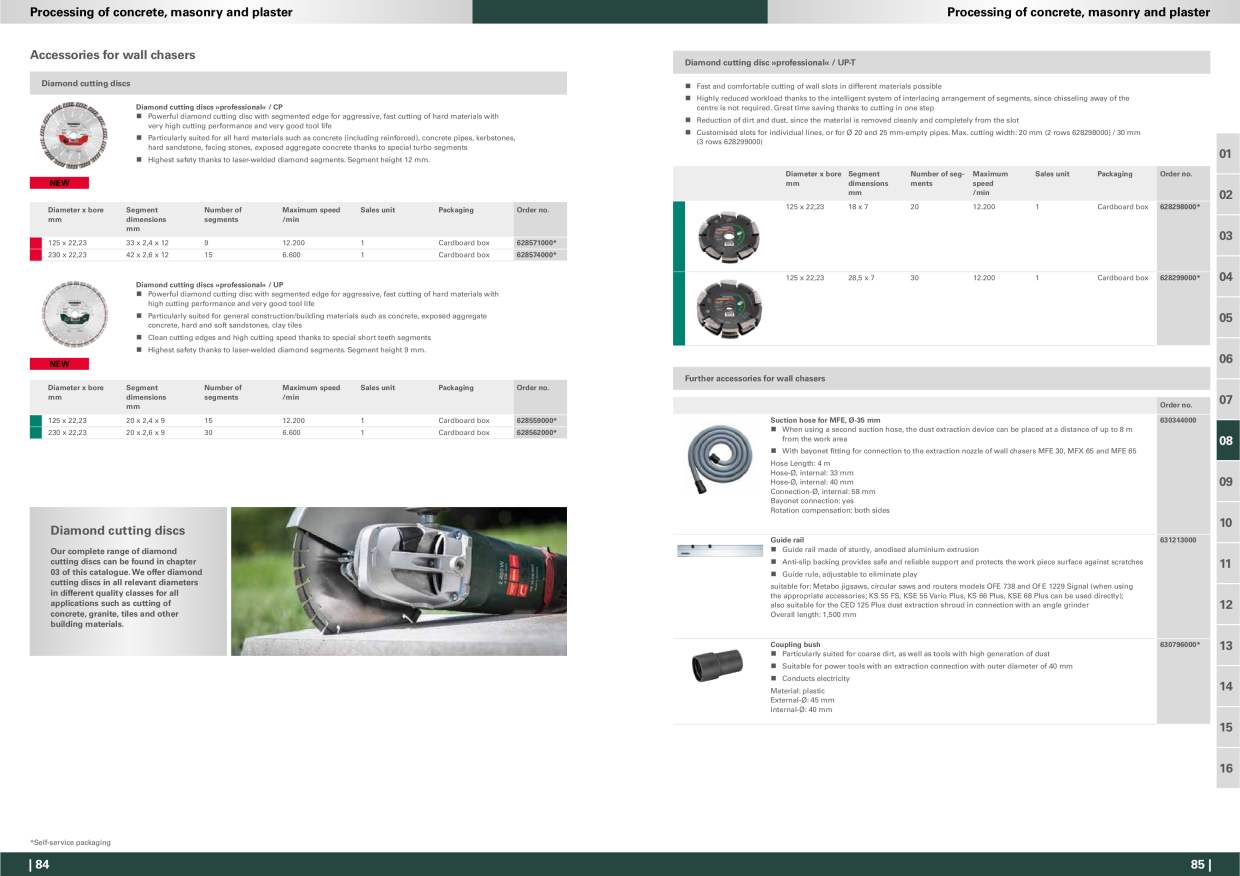Image resolution: width=1240 pixels, height=876 pixels.
Task: Open chapter tab 16
Action: 1227,768
